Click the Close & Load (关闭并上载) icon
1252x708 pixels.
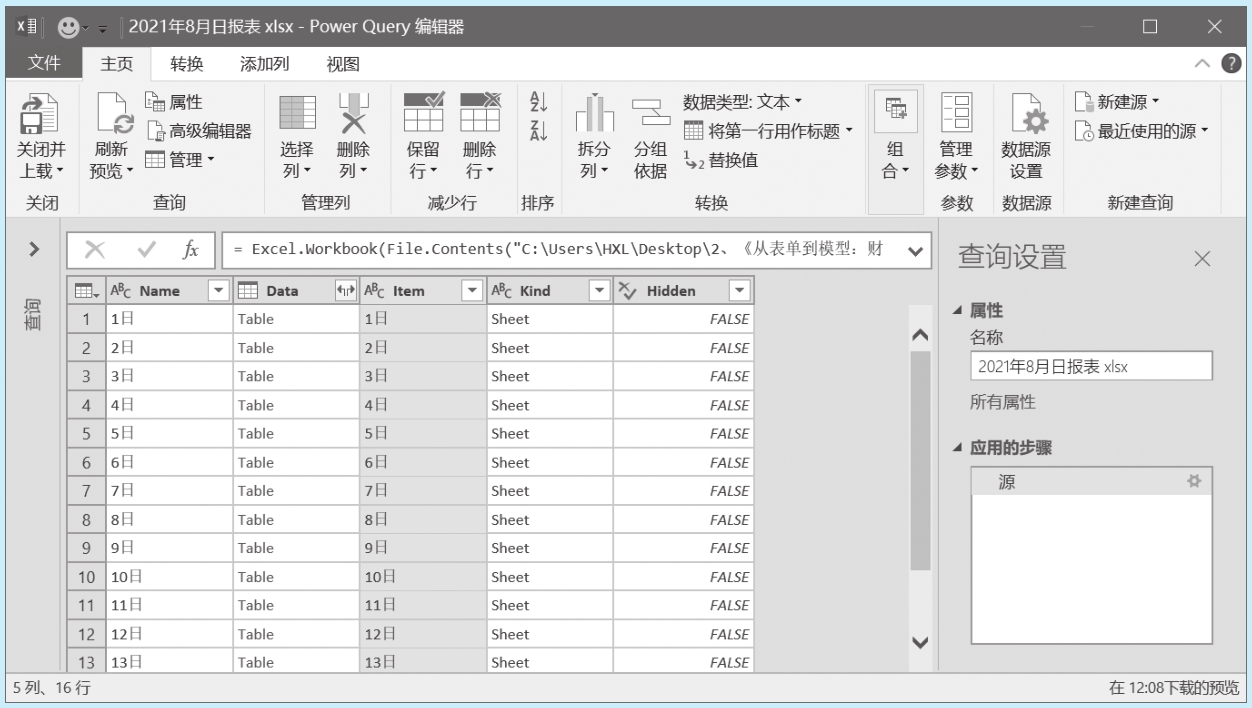tap(40, 115)
